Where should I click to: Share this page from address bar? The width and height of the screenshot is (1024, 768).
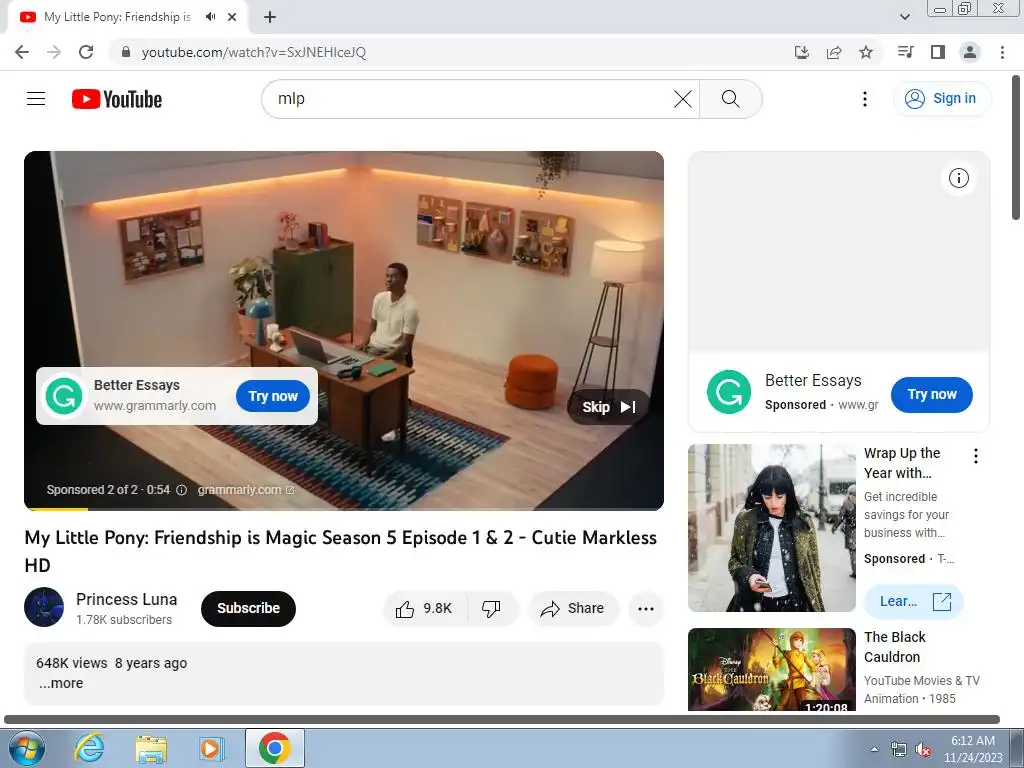pyautogui.click(x=834, y=52)
